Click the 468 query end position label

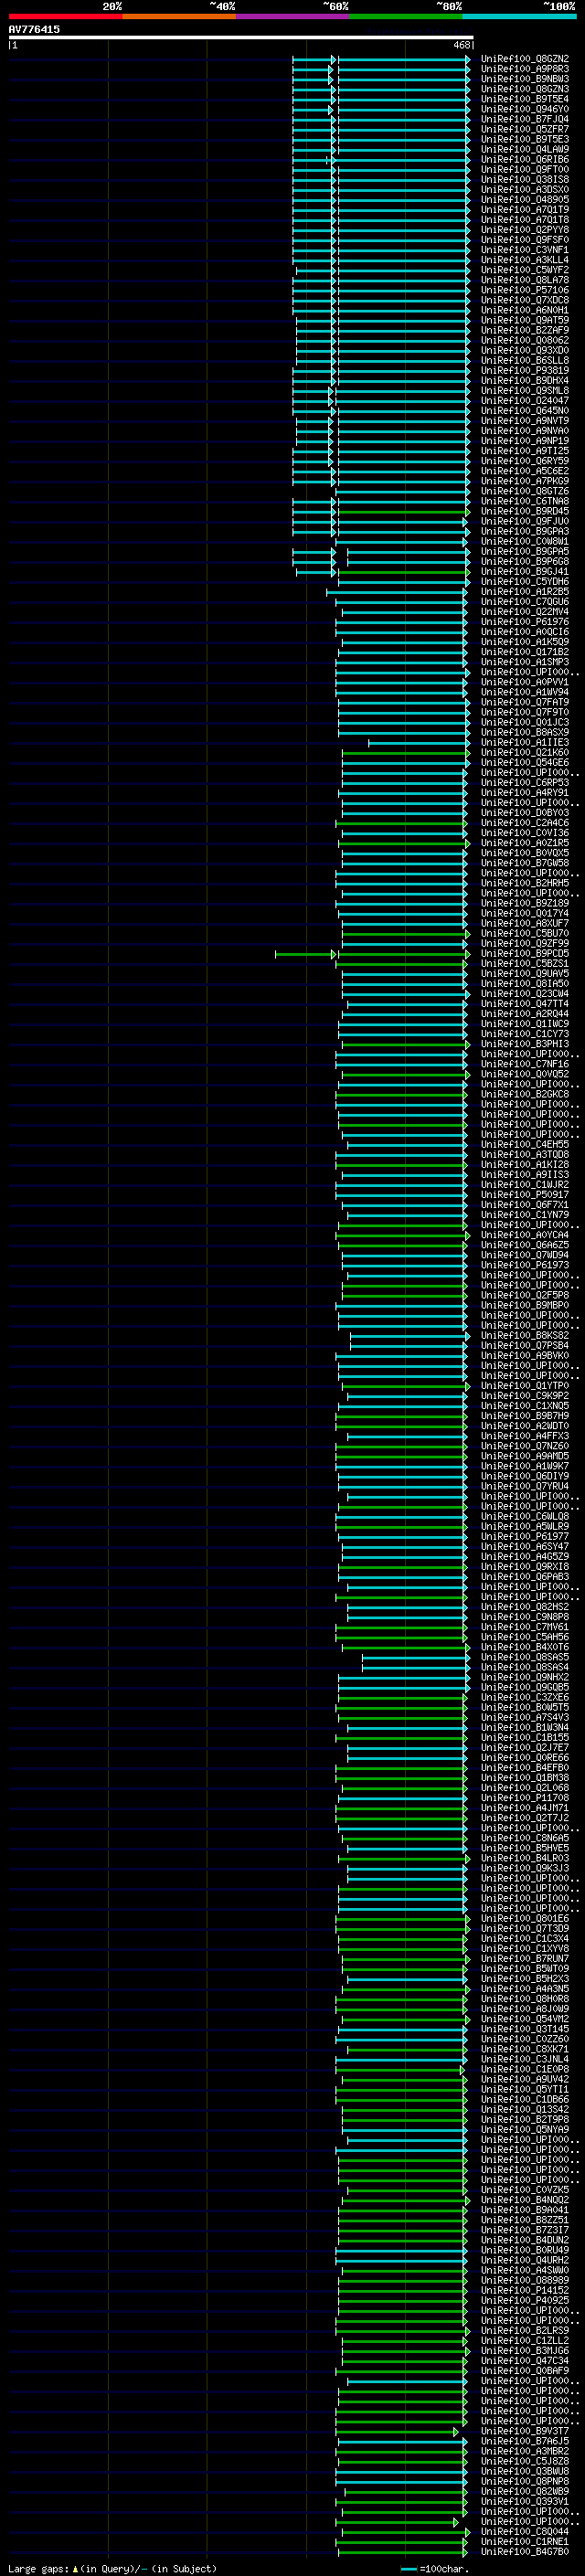461,45
